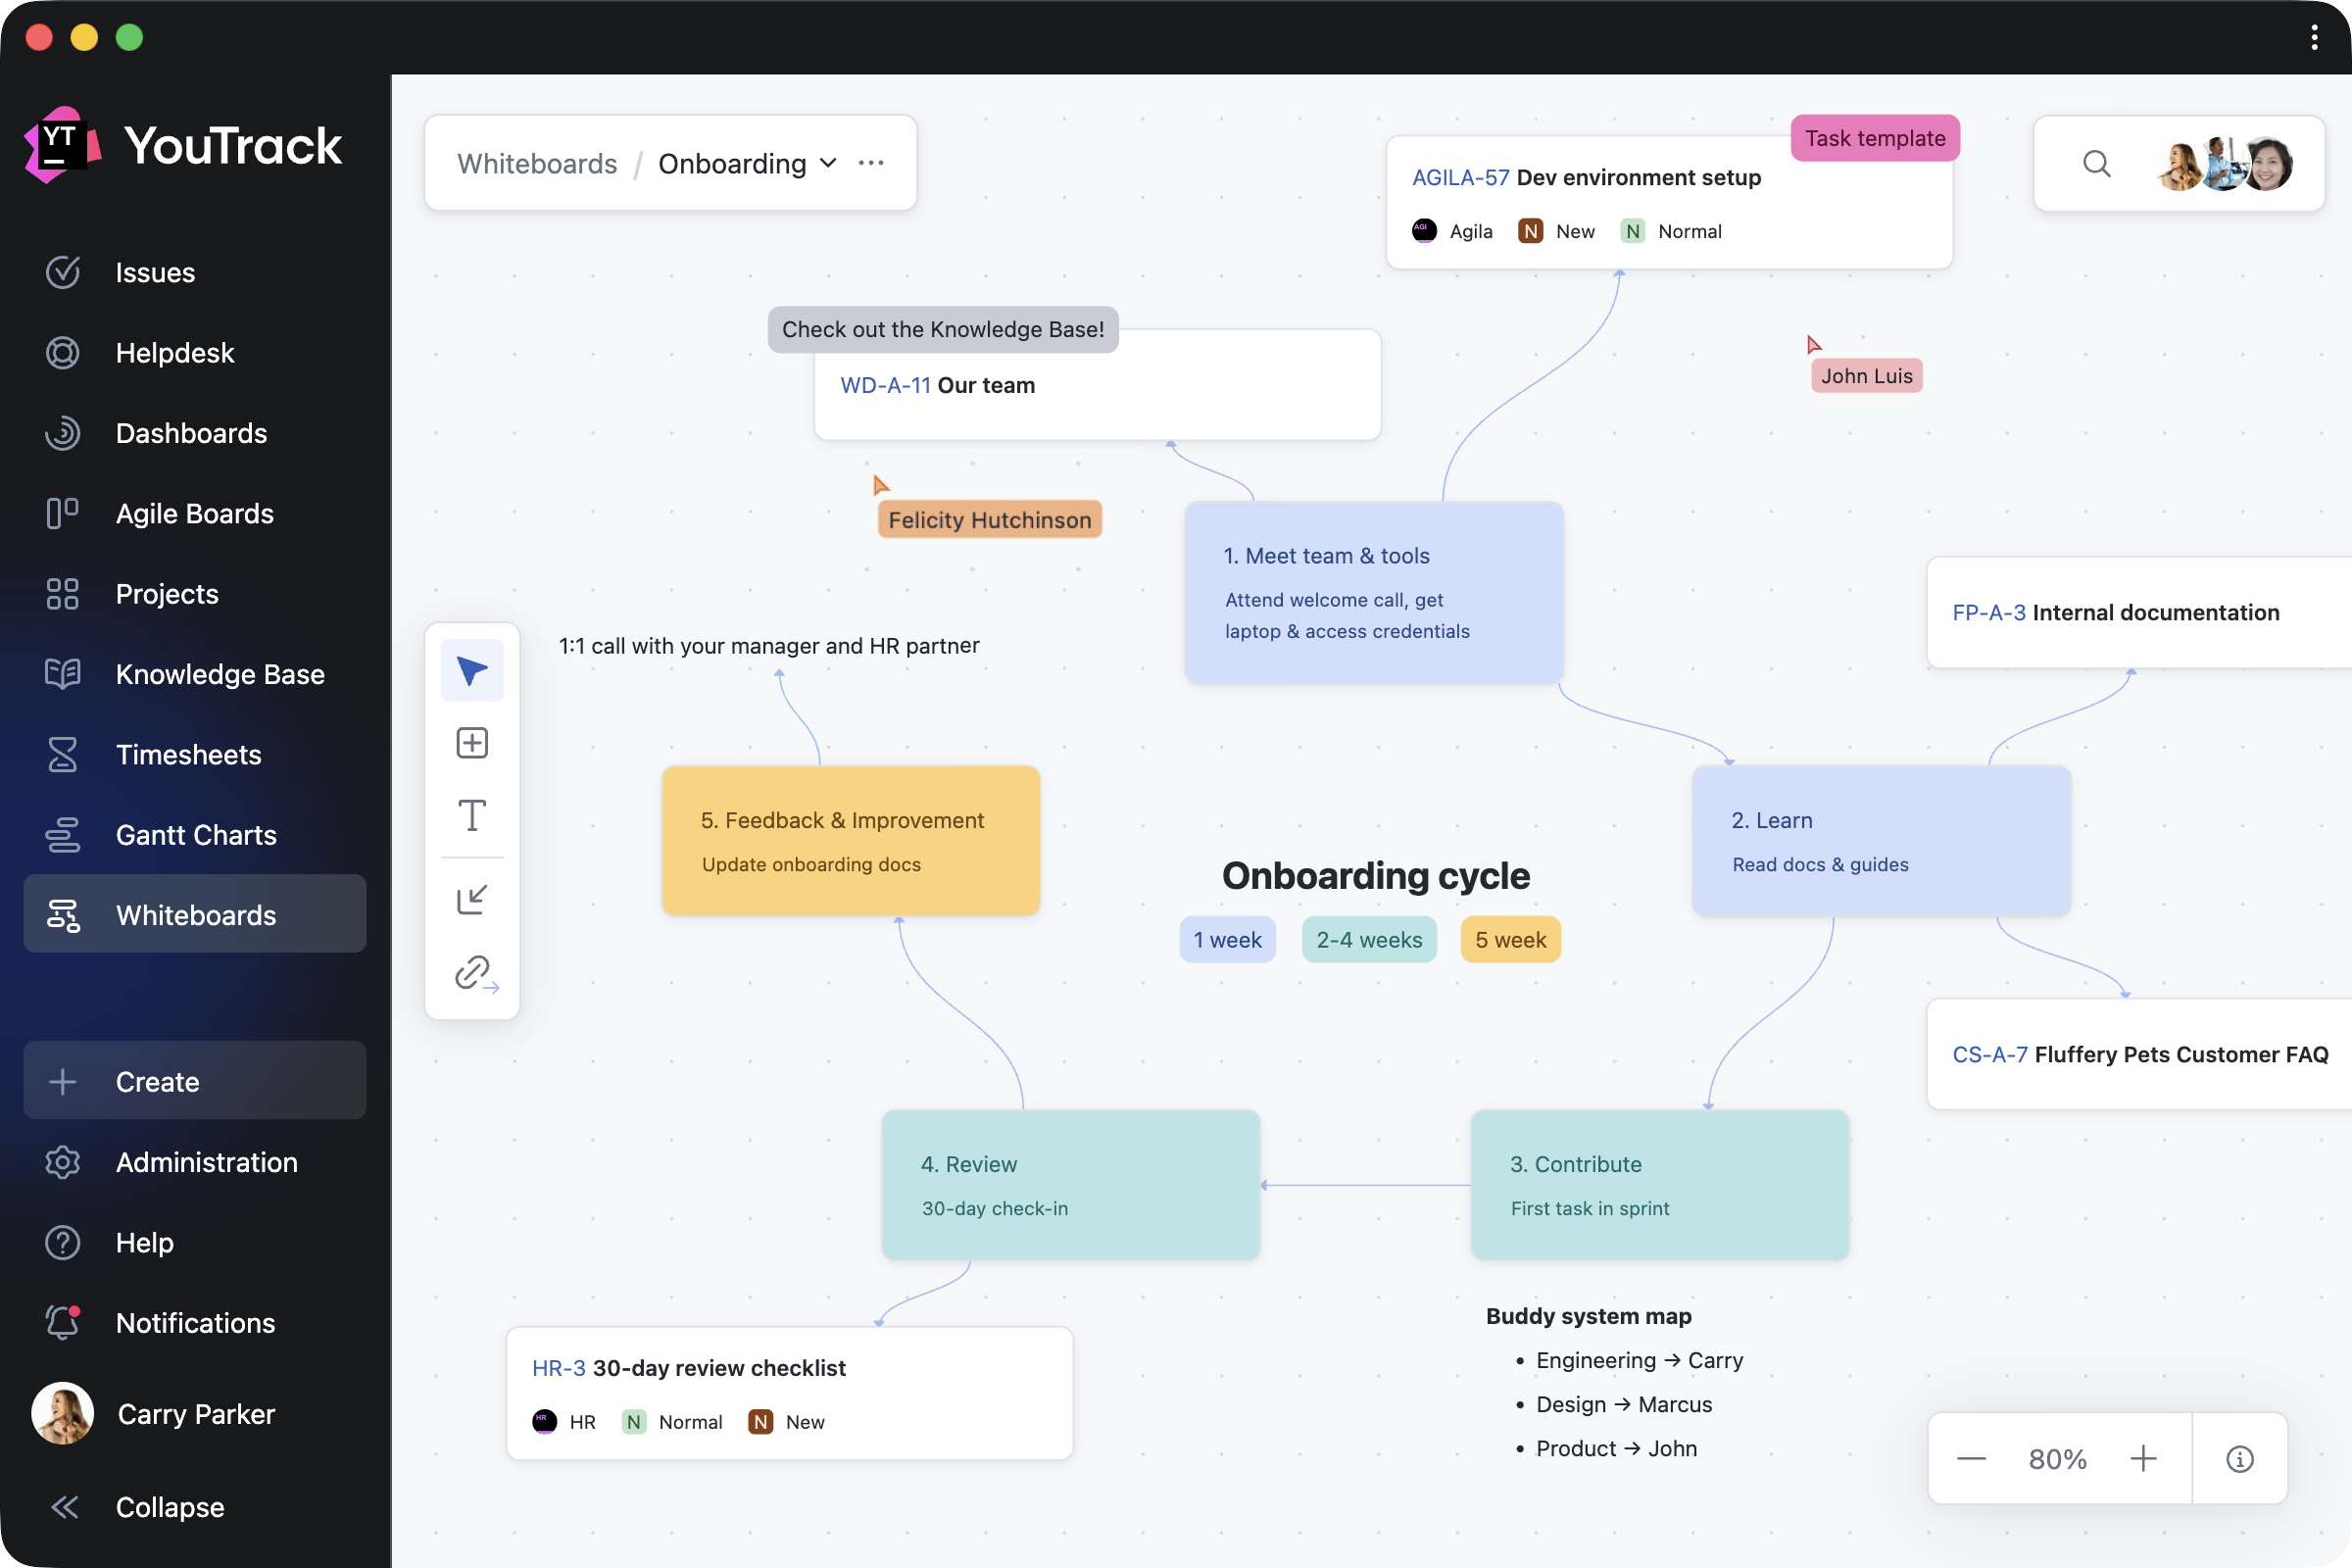Select the arrow pointer tool
Image resolution: width=2352 pixels, height=1568 pixels.
click(472, 670)
